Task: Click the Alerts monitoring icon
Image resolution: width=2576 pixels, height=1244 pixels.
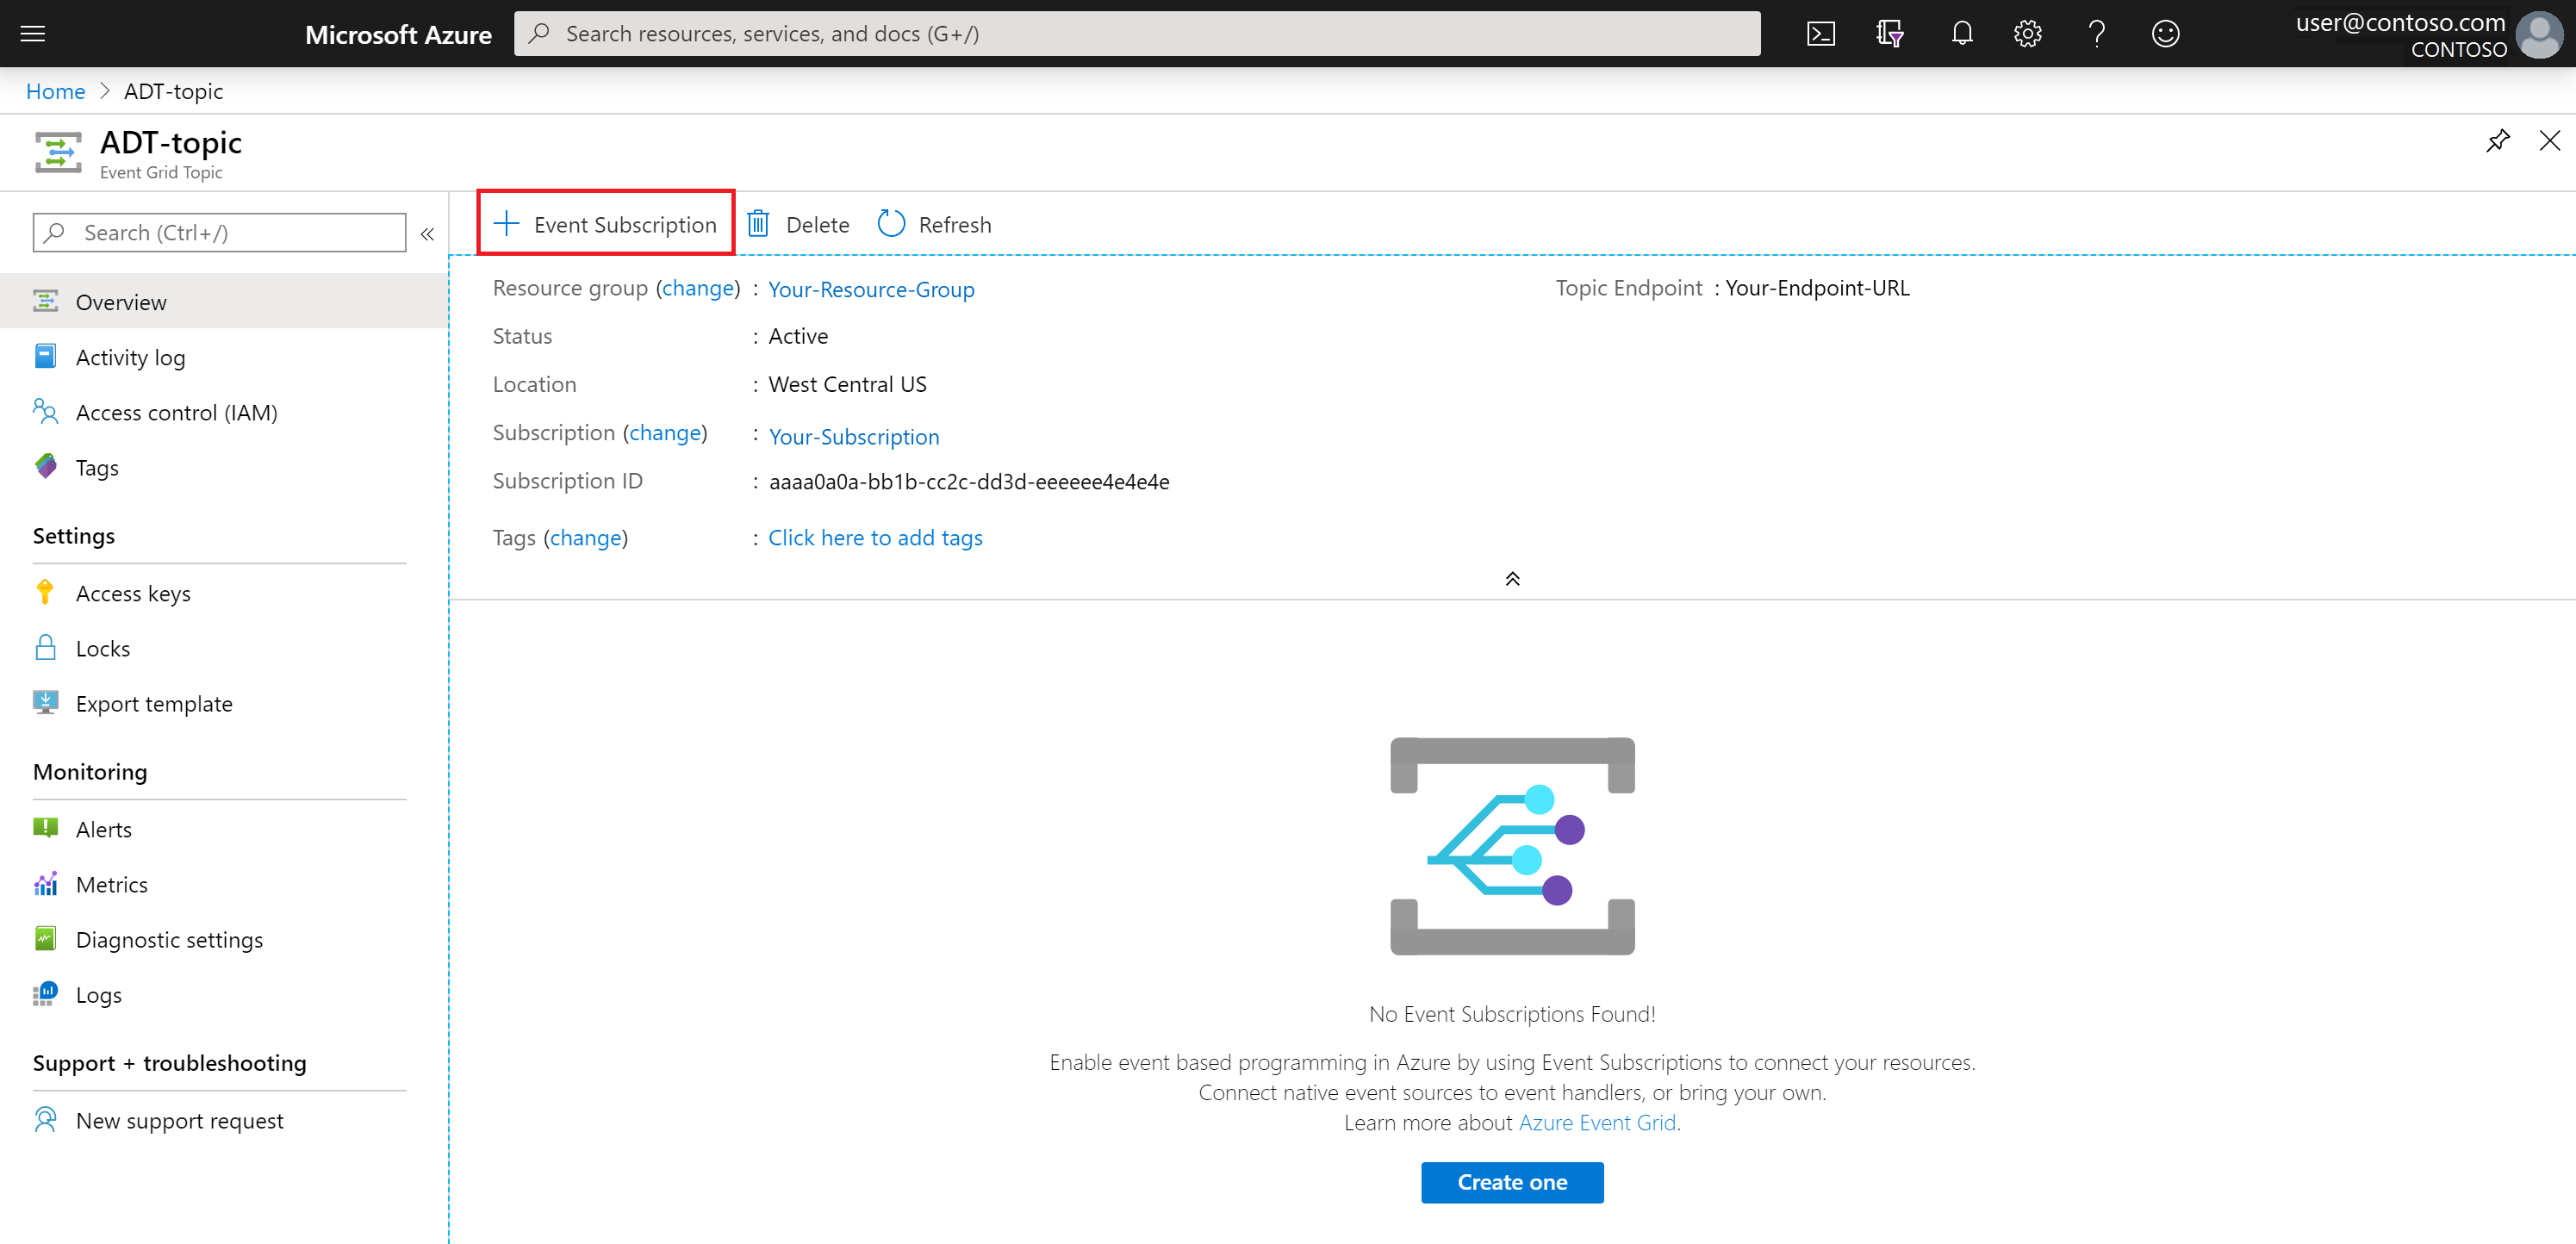Action: (x=46, y=828)
